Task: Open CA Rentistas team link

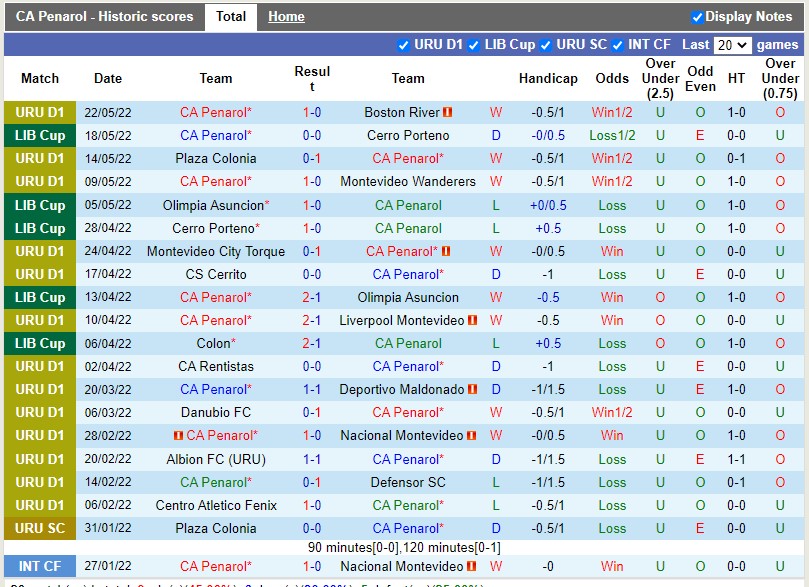Action: click(216, 367)
